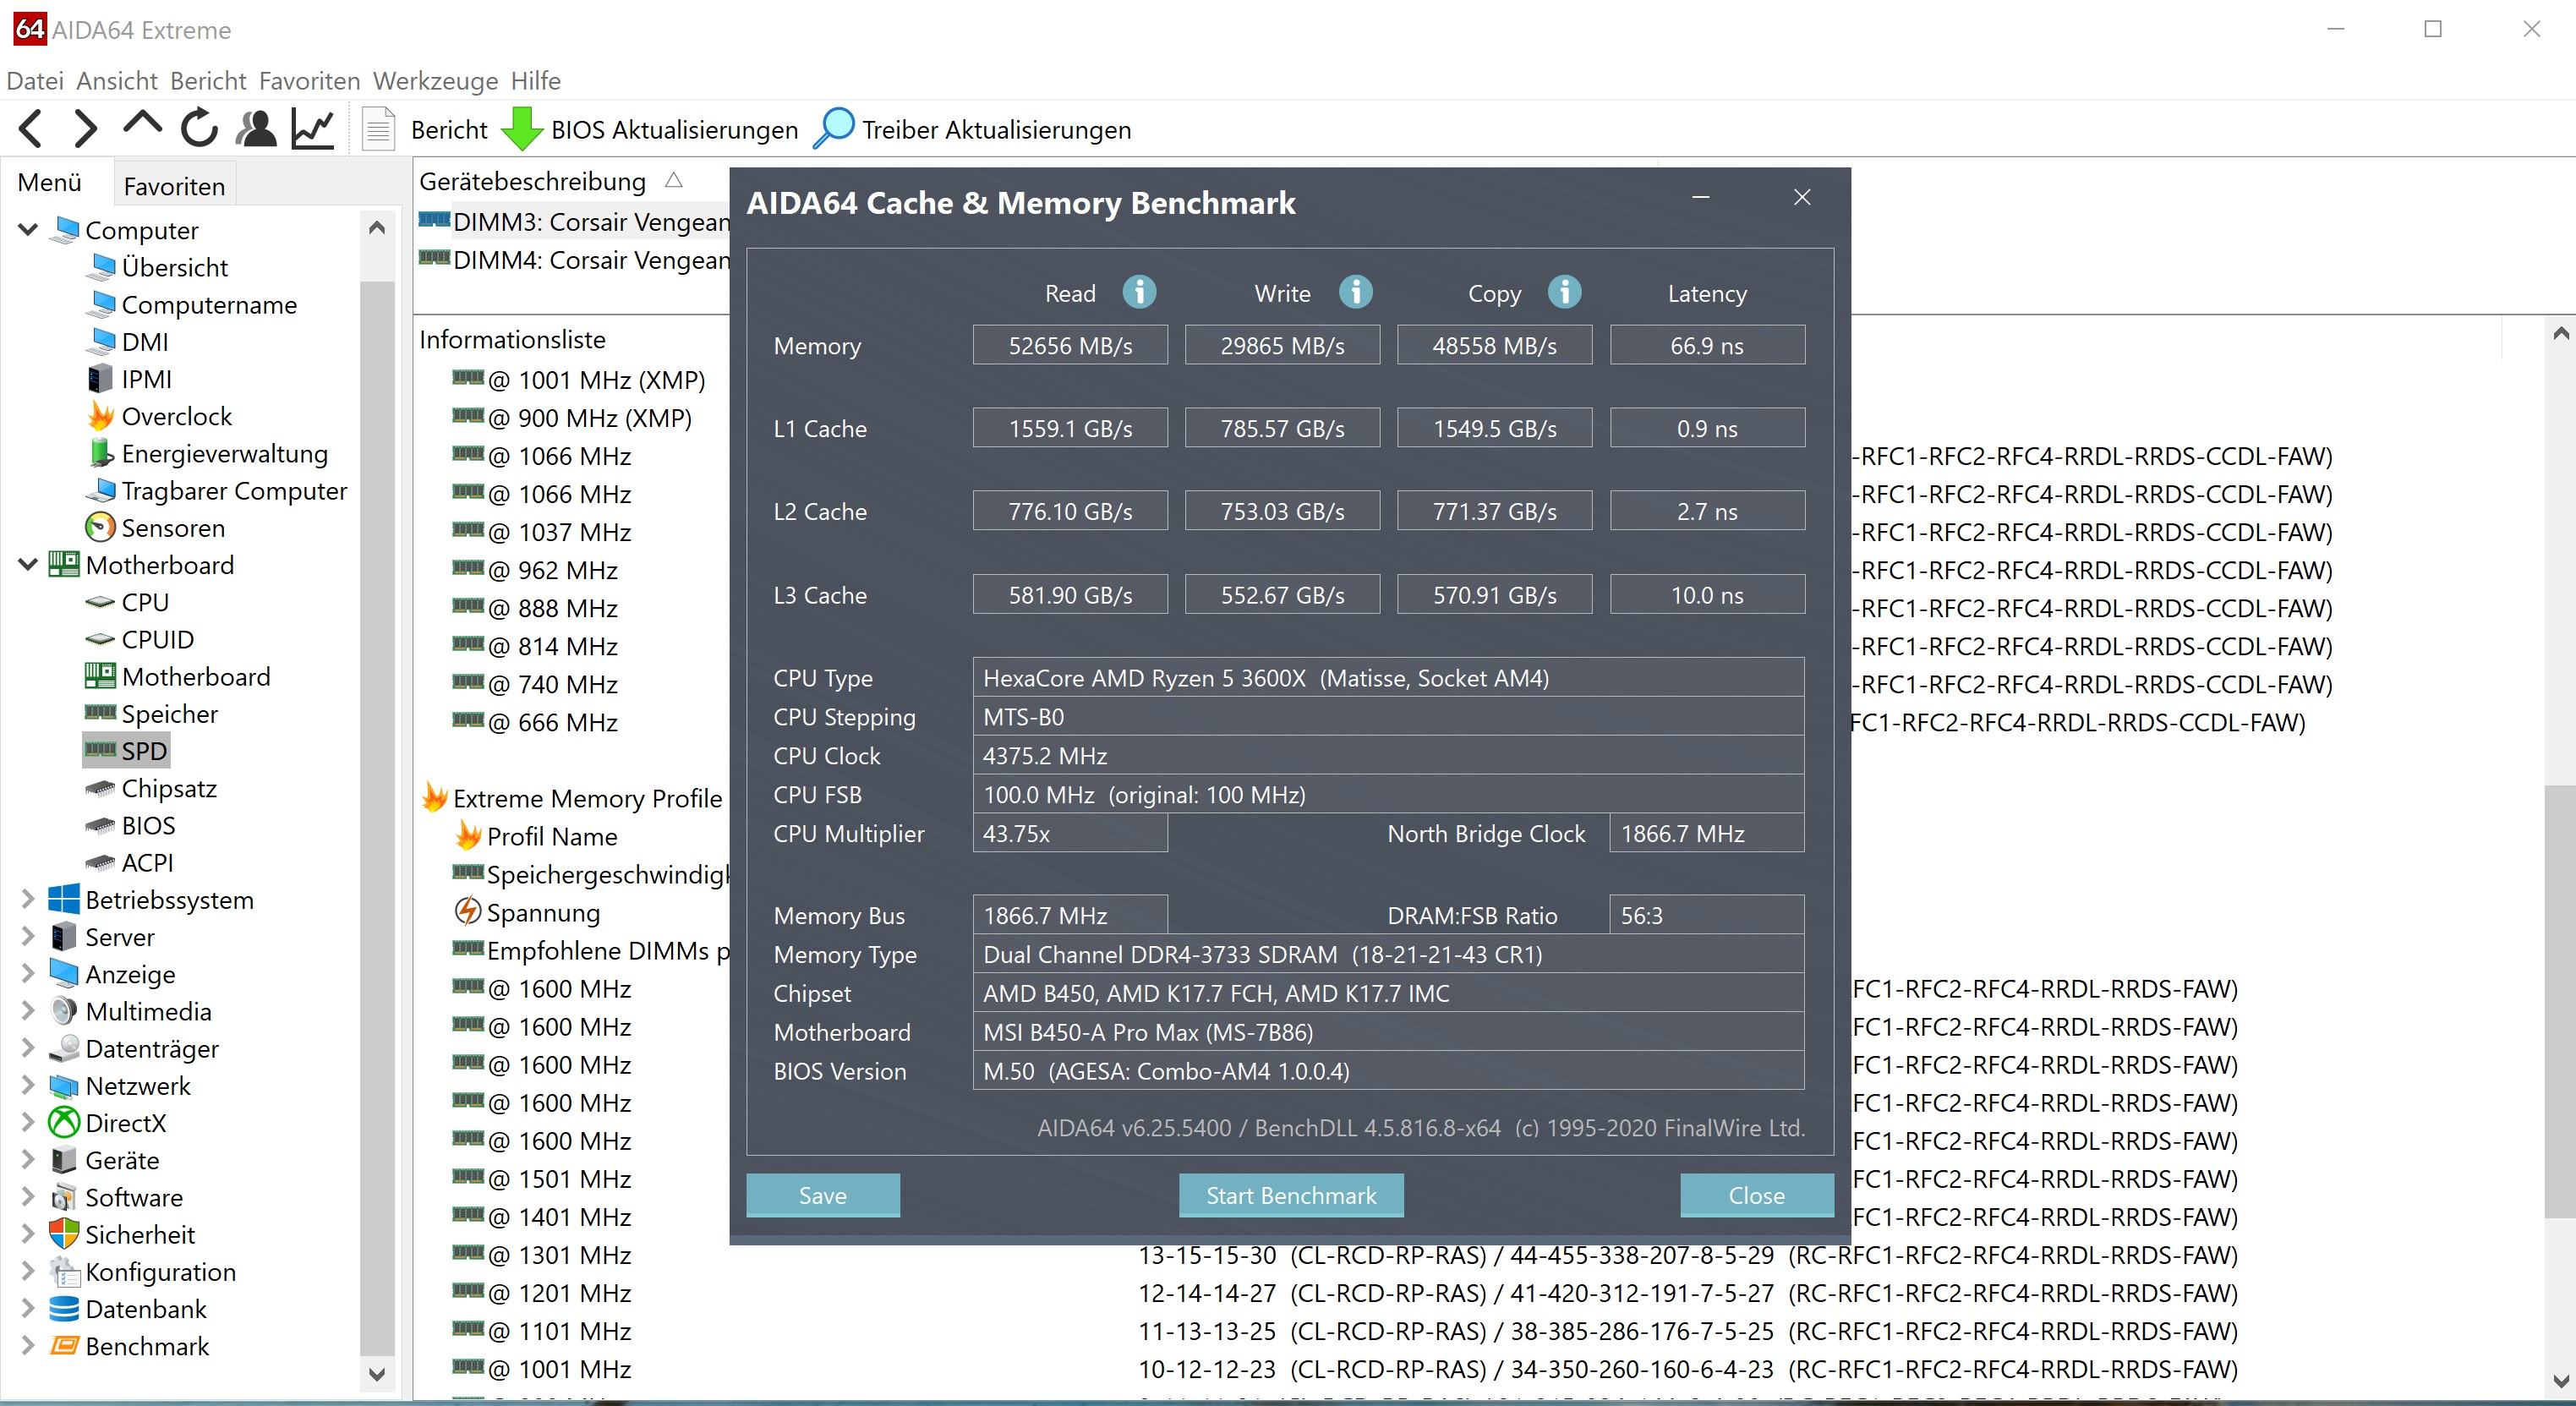Click the Bericht report document icon
The width and height of the screenshot is (2576, 1406).
(378, 129)
